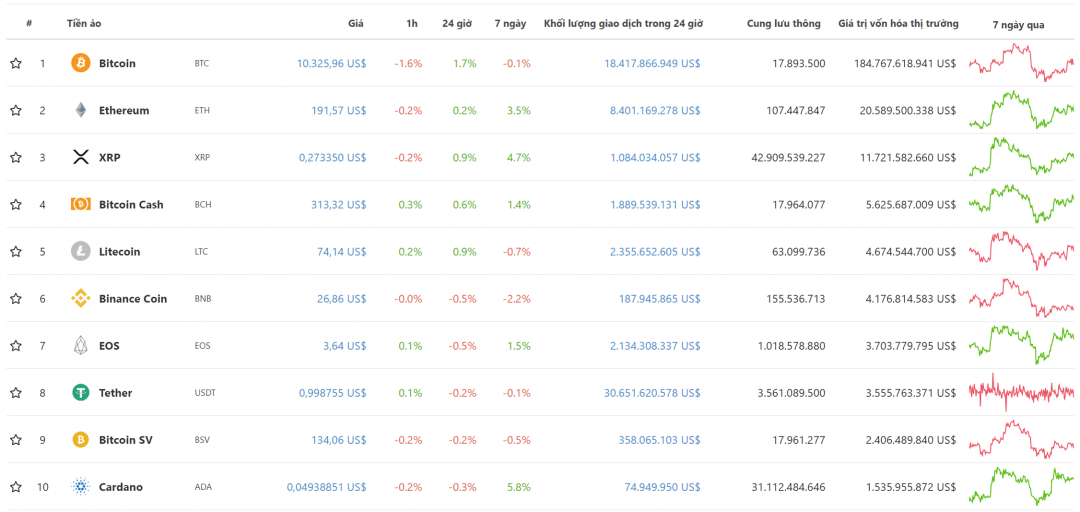Sort by the 1h change column
This screenshot has width=1080, height=512.
[412, 23]
